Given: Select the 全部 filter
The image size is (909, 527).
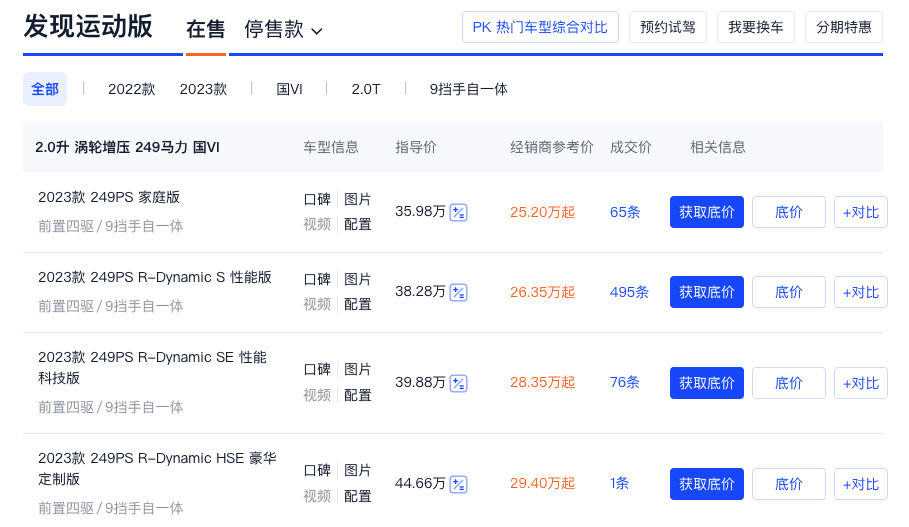Looking at the screenshot, I should [45, 89].
